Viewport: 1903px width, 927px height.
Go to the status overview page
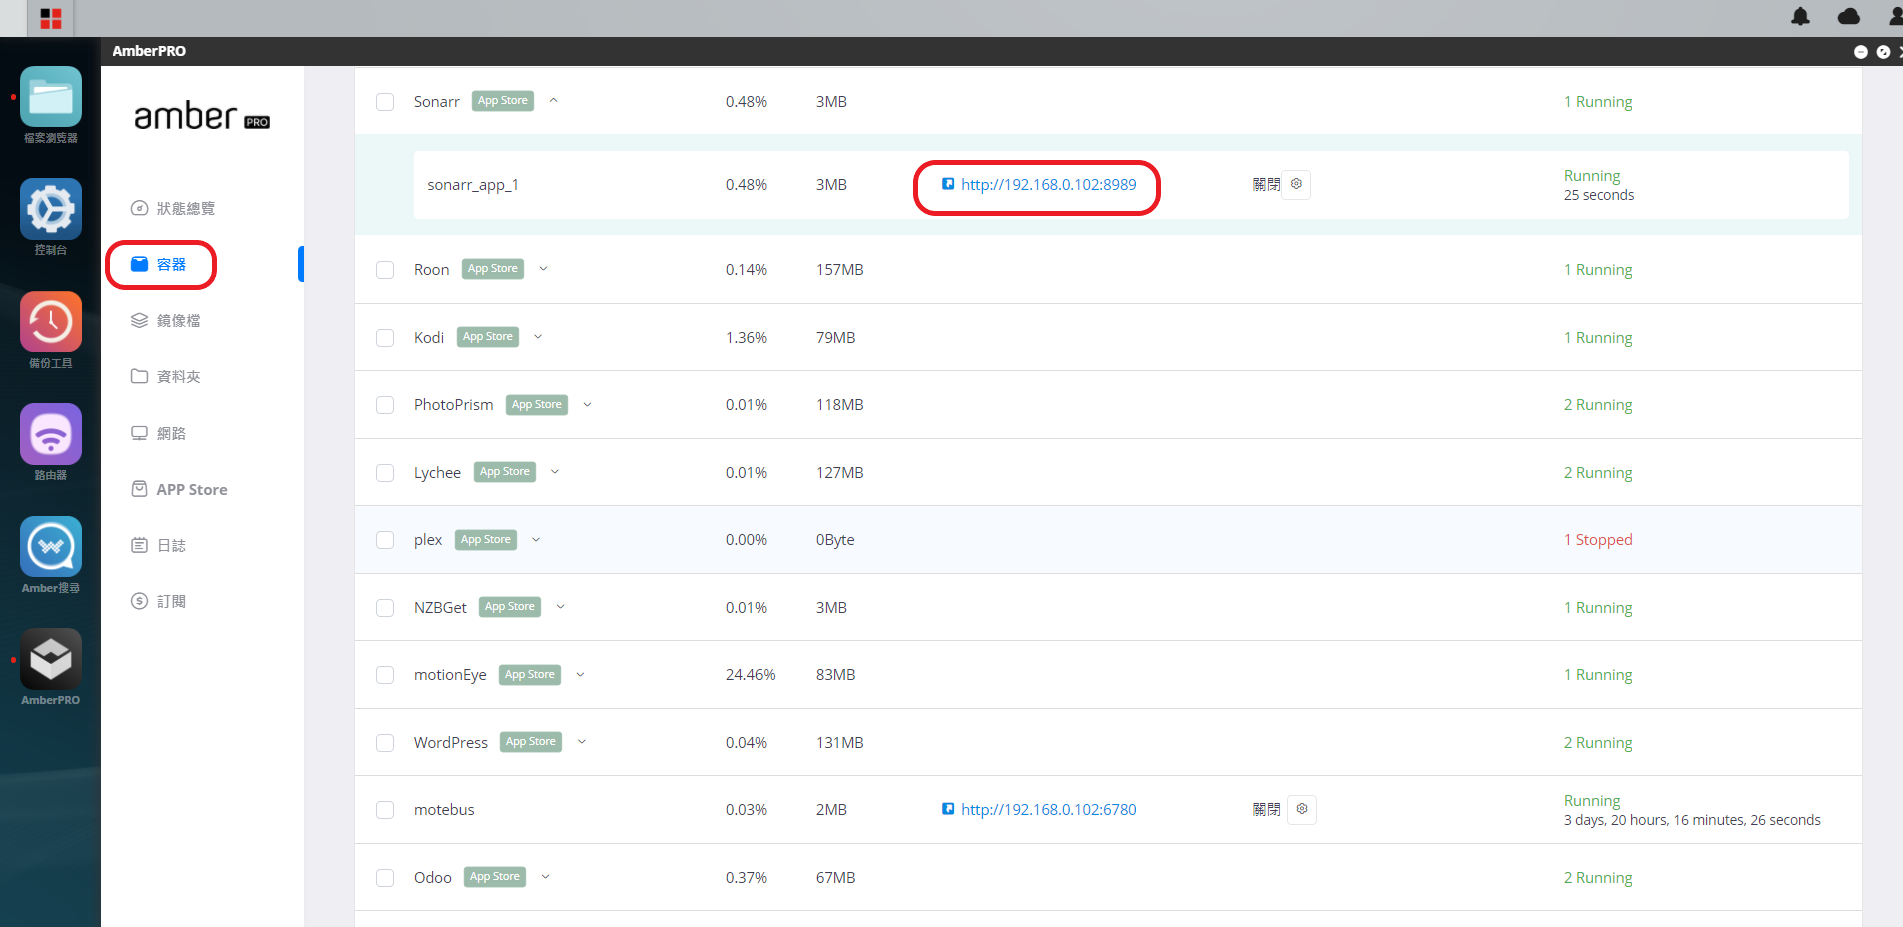(173, 208)
